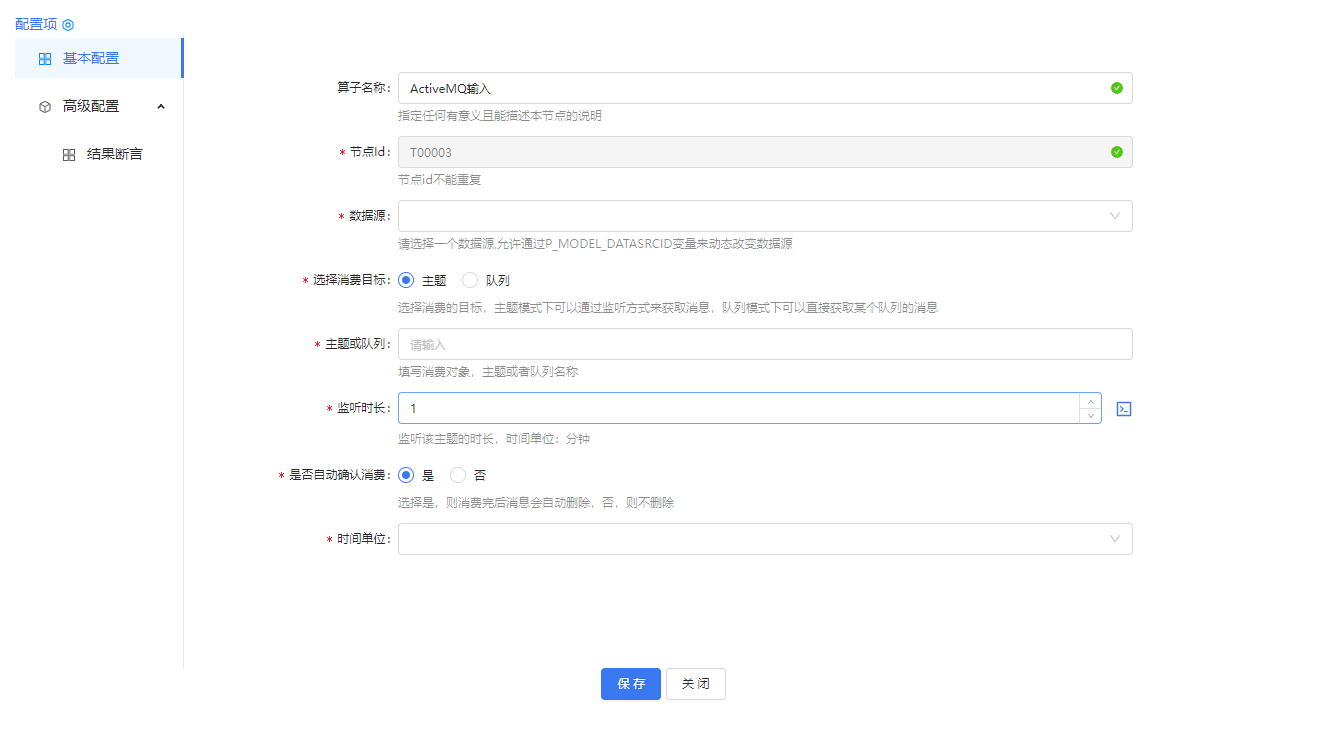Screen dimensions: 1317x750
Task: Click the green check icon in 节点Id
Action: [1116, 152]
